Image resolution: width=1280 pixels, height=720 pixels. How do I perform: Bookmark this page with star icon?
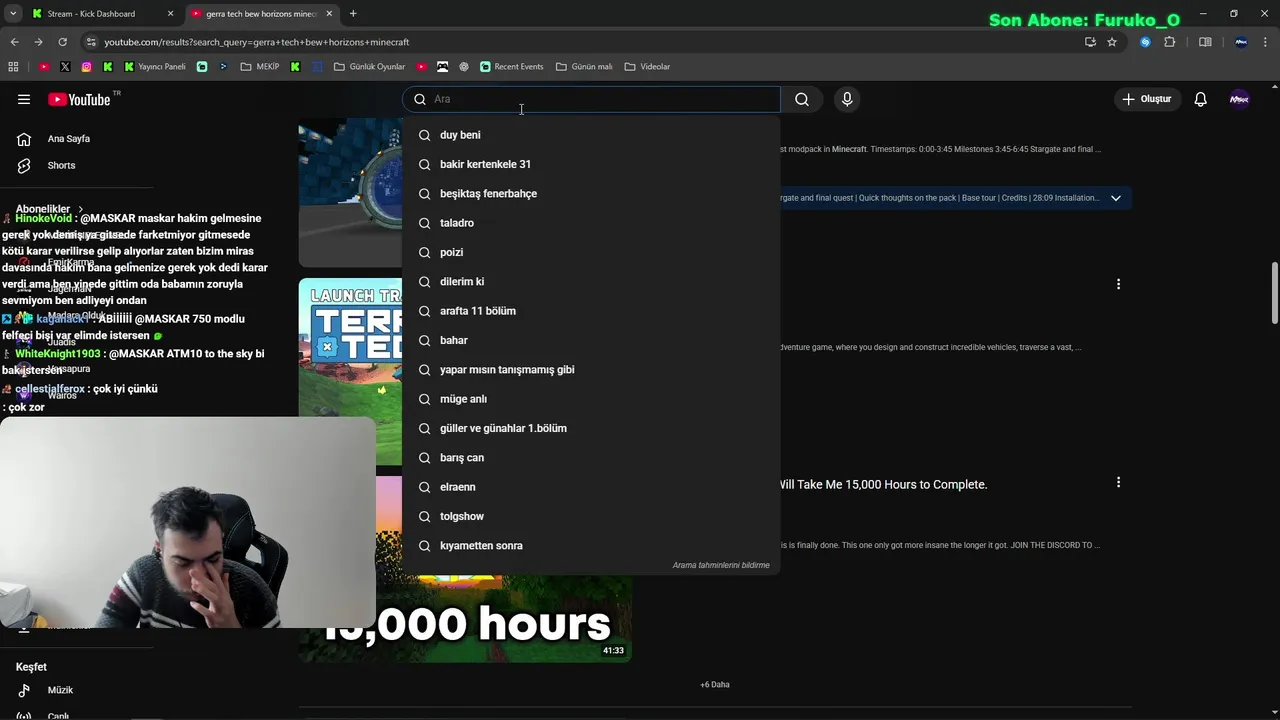tap(1112, 42)
